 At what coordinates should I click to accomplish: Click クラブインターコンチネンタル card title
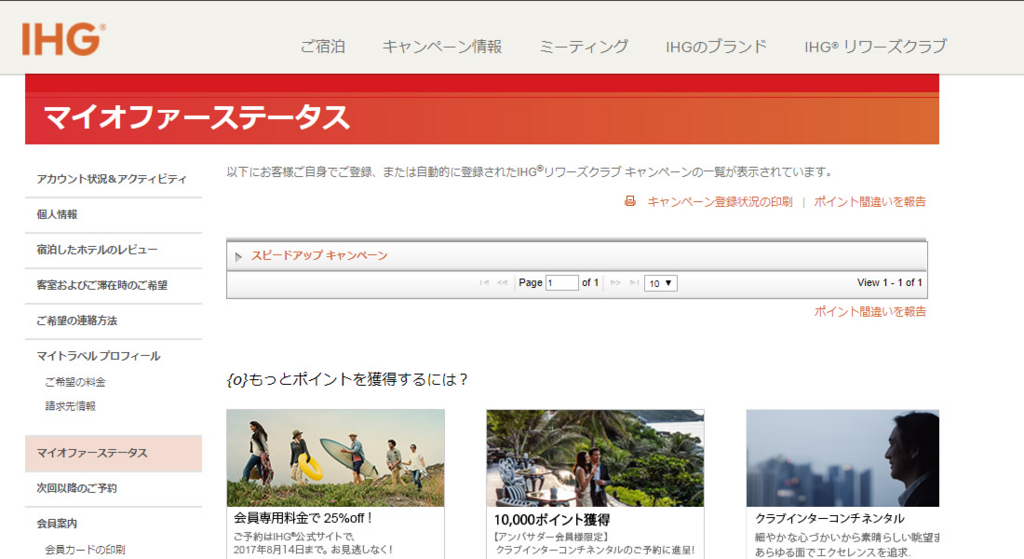829,519
